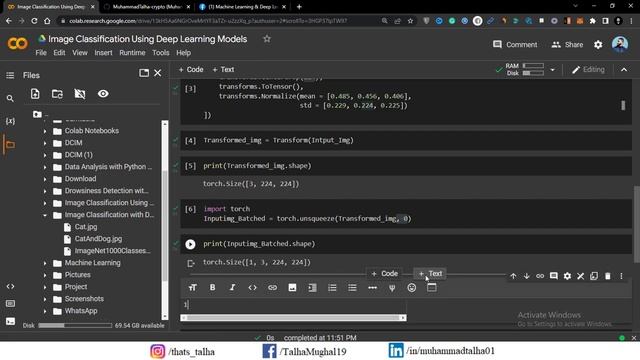
Task: Refresh the file browser listing
Action: click(x=57, y=94)
